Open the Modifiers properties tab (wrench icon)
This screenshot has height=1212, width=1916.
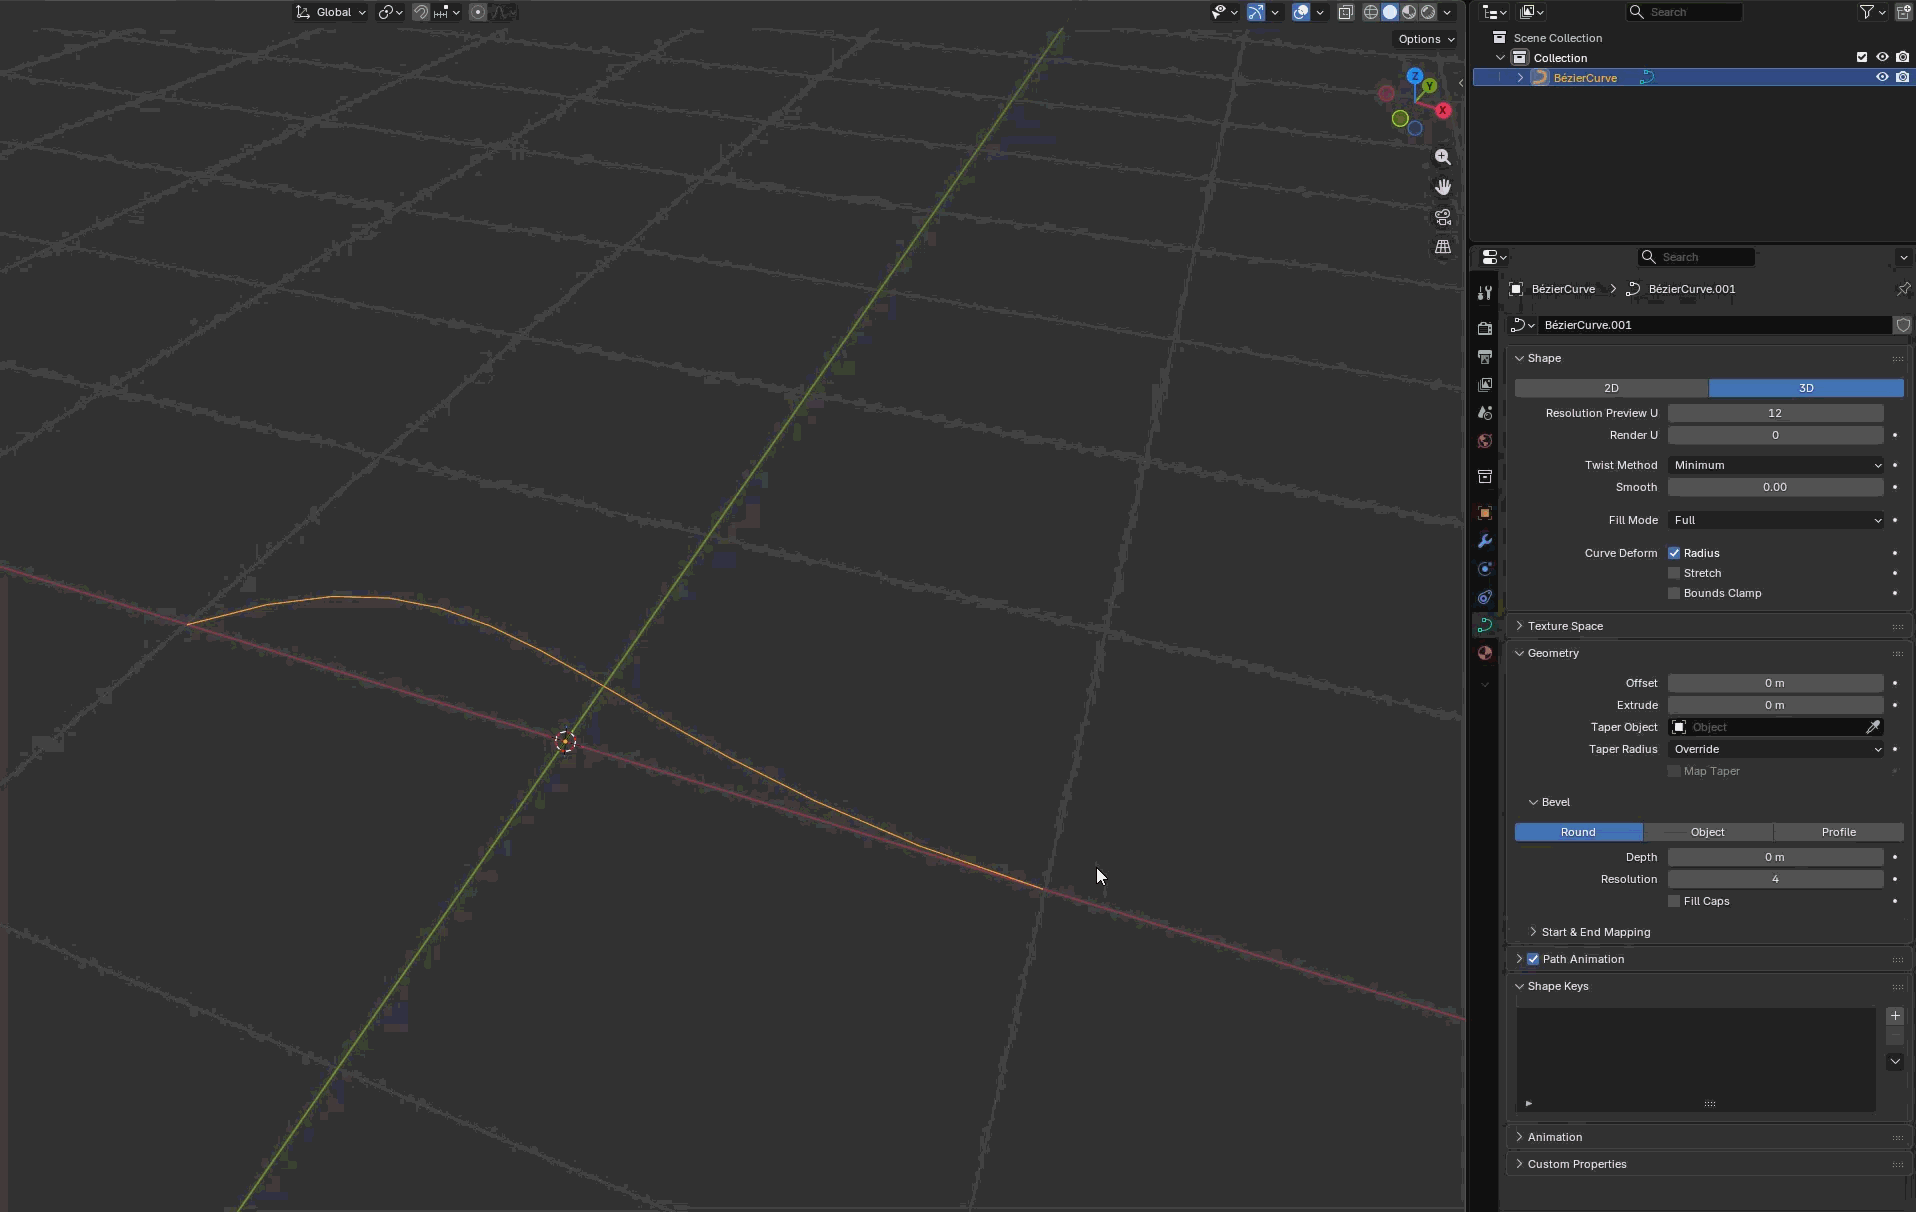point(1485,541)
